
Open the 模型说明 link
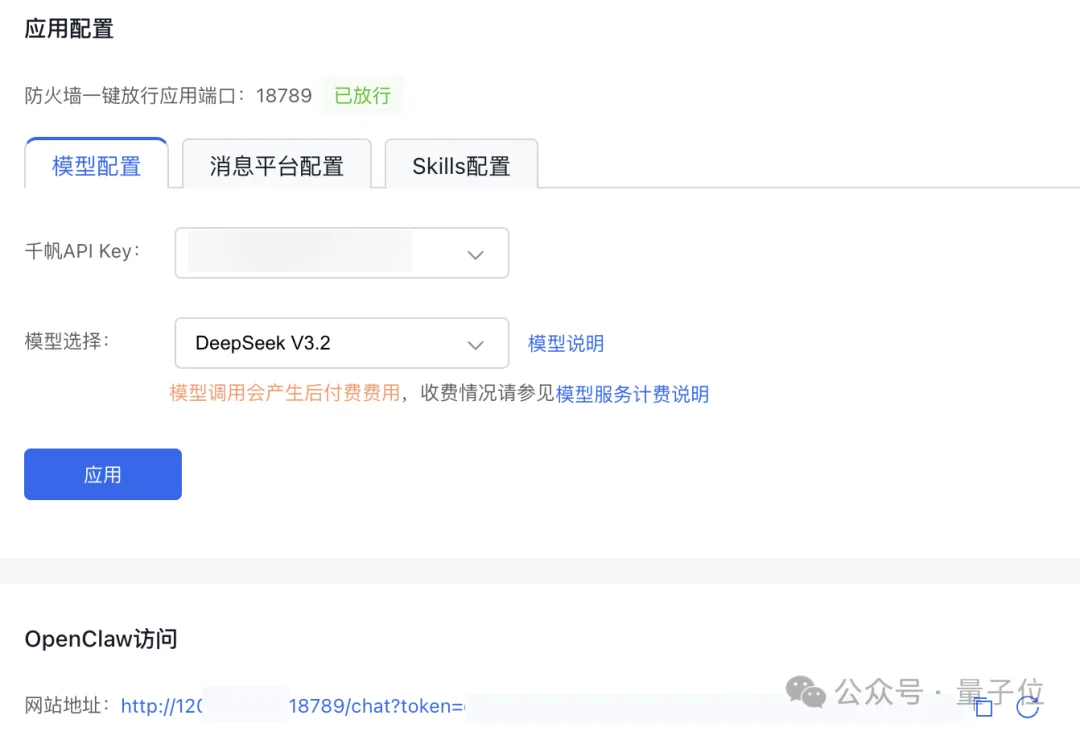click(566, 343)
